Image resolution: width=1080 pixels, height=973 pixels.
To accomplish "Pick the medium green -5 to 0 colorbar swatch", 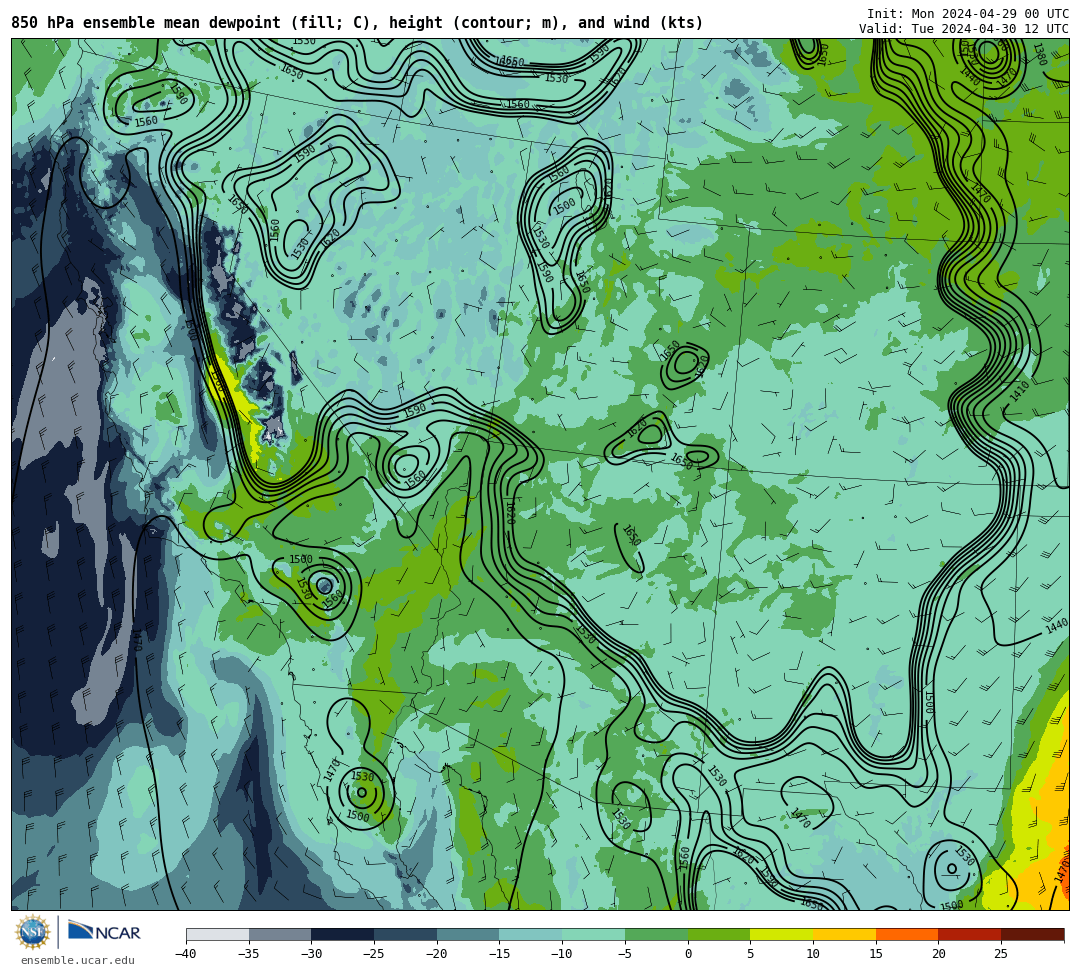I will (656, 934).
